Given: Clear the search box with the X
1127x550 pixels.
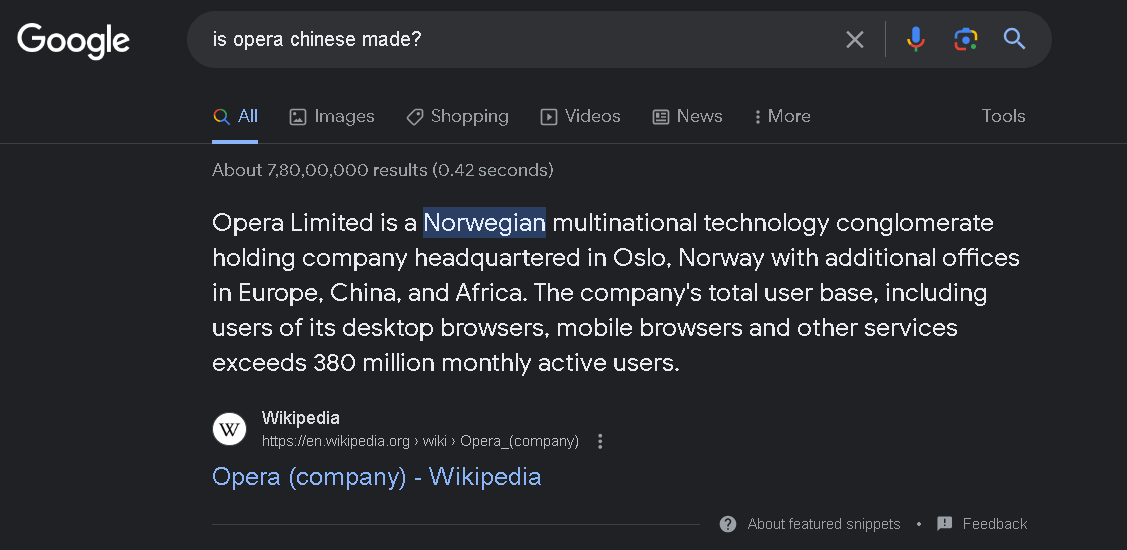Looking at the screenshot, I should click(855, 39).
